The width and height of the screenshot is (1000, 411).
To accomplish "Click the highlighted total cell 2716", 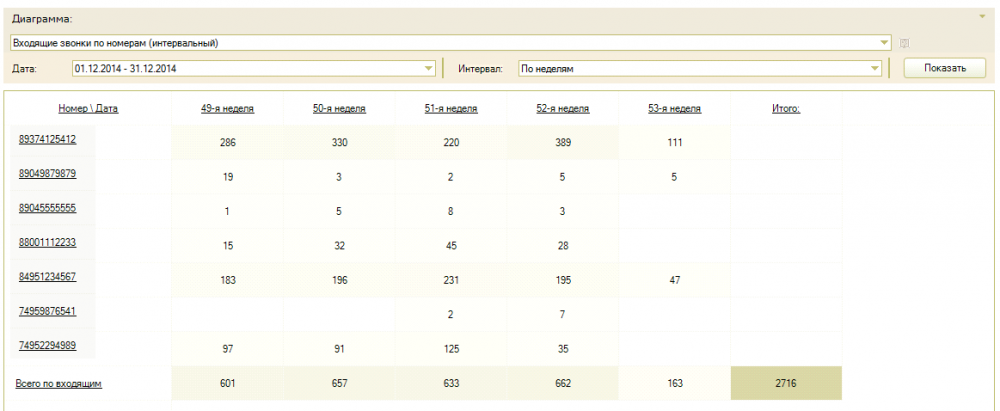I will click(x=786, y=383).
